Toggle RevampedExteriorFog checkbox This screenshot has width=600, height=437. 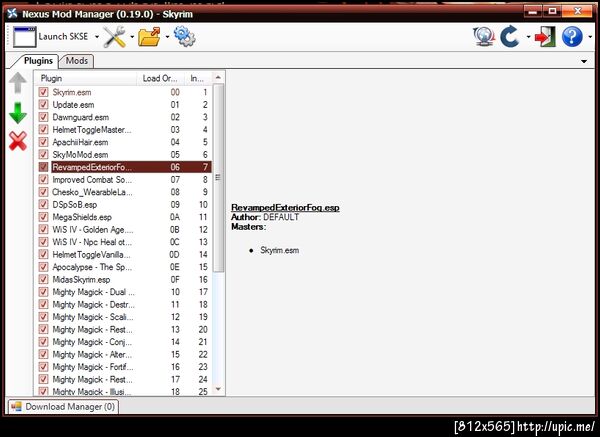(43, 167)
